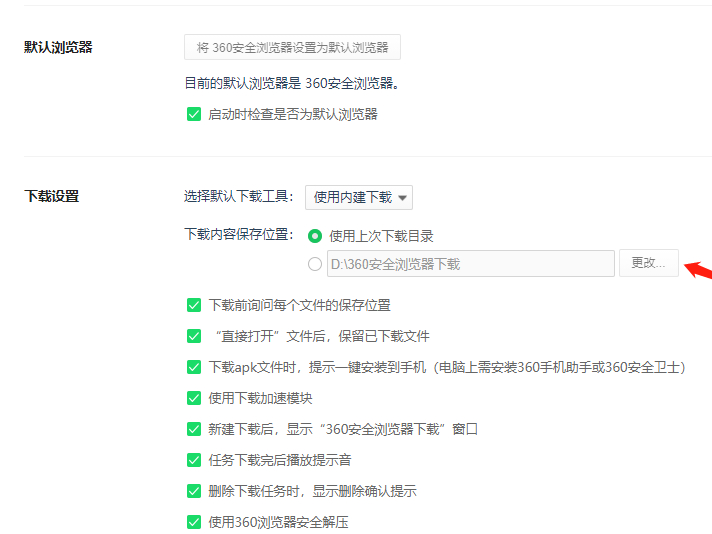The width and height of the screenshot is (712, 534).
Task: Click 将360安全浏览器设置为默认浏览器 button
Action: pos(292,47)
